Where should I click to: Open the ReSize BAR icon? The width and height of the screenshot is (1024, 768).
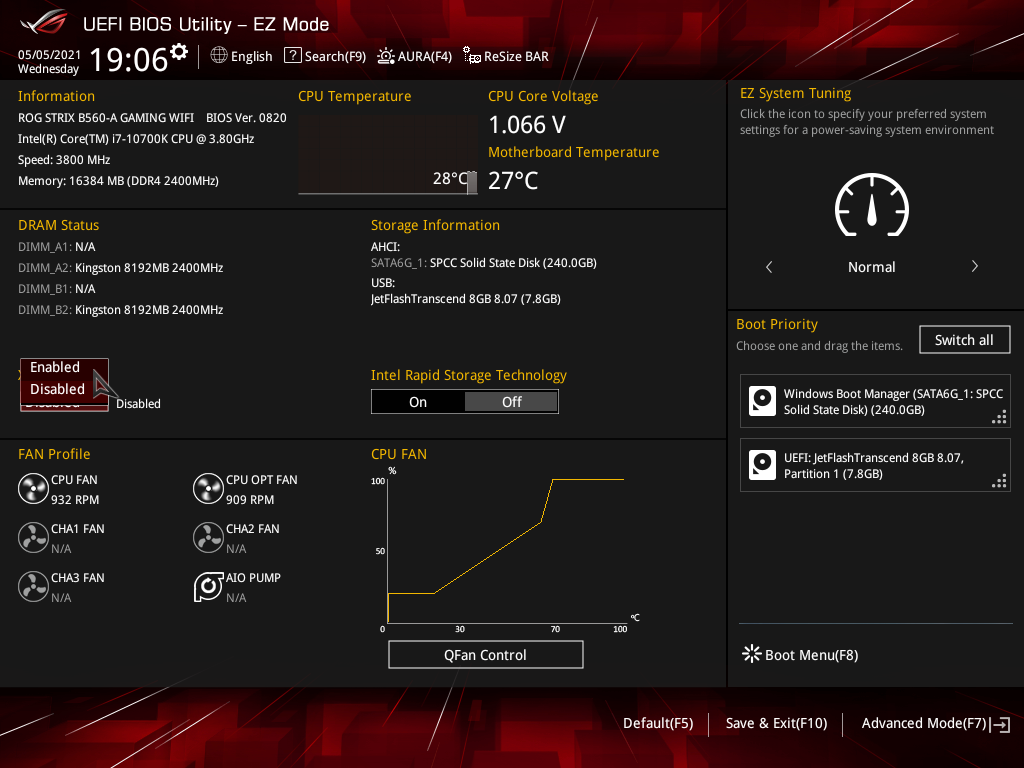tap(472, 56)
